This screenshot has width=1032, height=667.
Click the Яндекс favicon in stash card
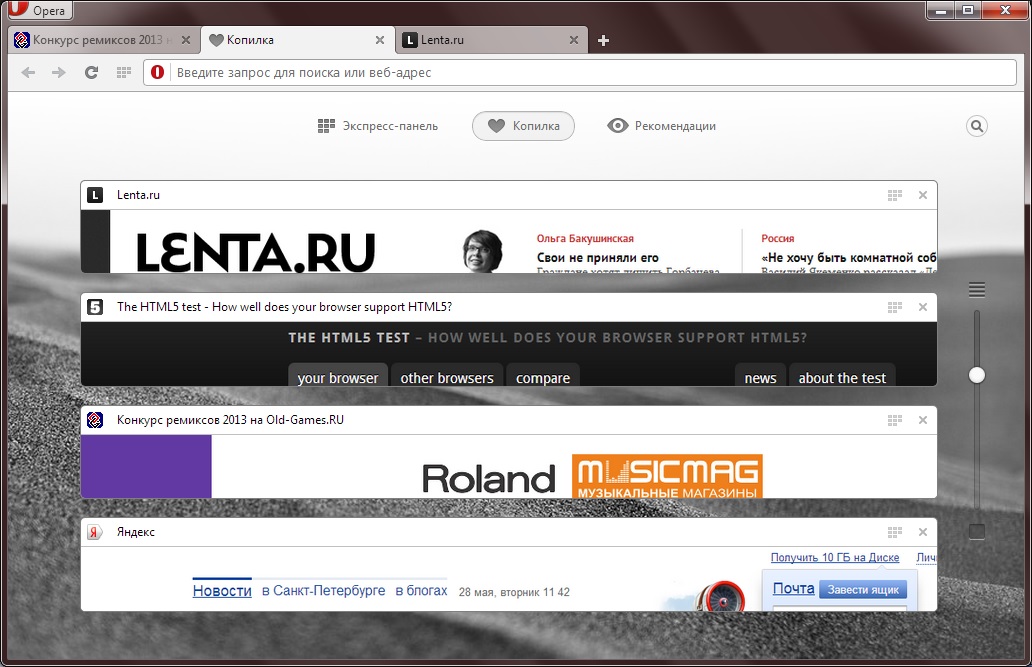pyautogui.click(x=95, y=532)
